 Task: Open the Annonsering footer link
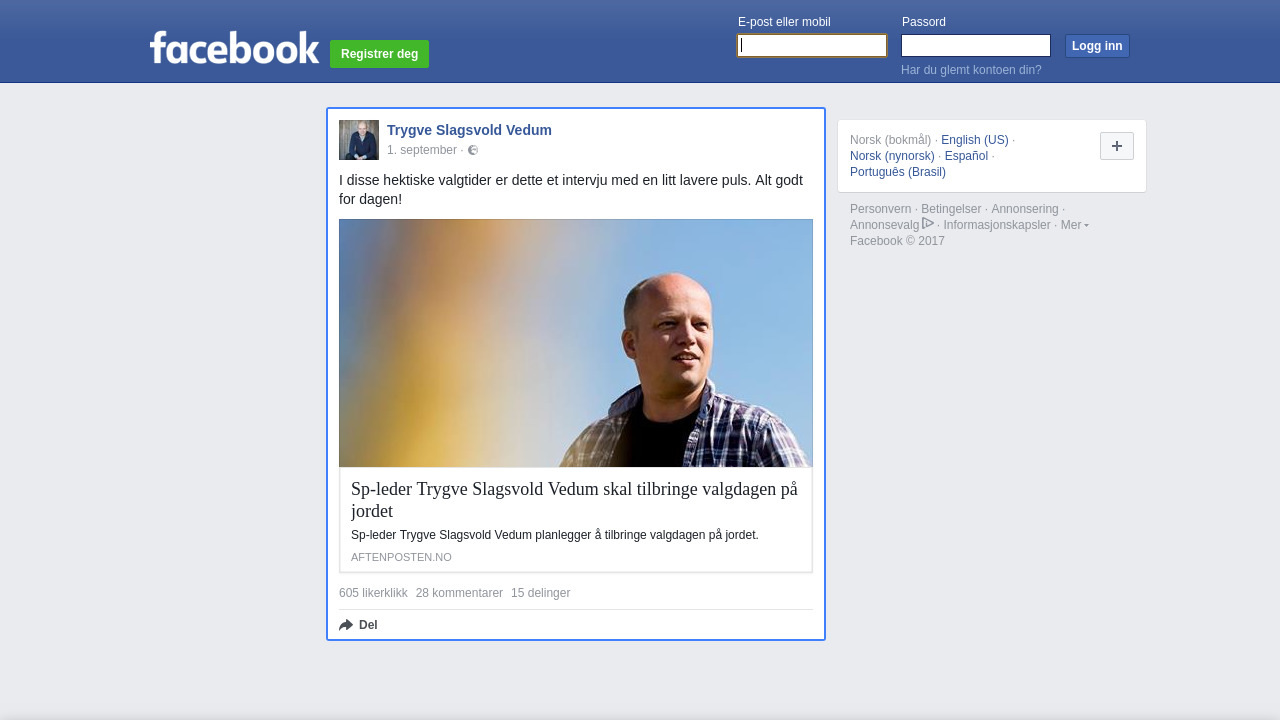click(x=1025, y=209)
